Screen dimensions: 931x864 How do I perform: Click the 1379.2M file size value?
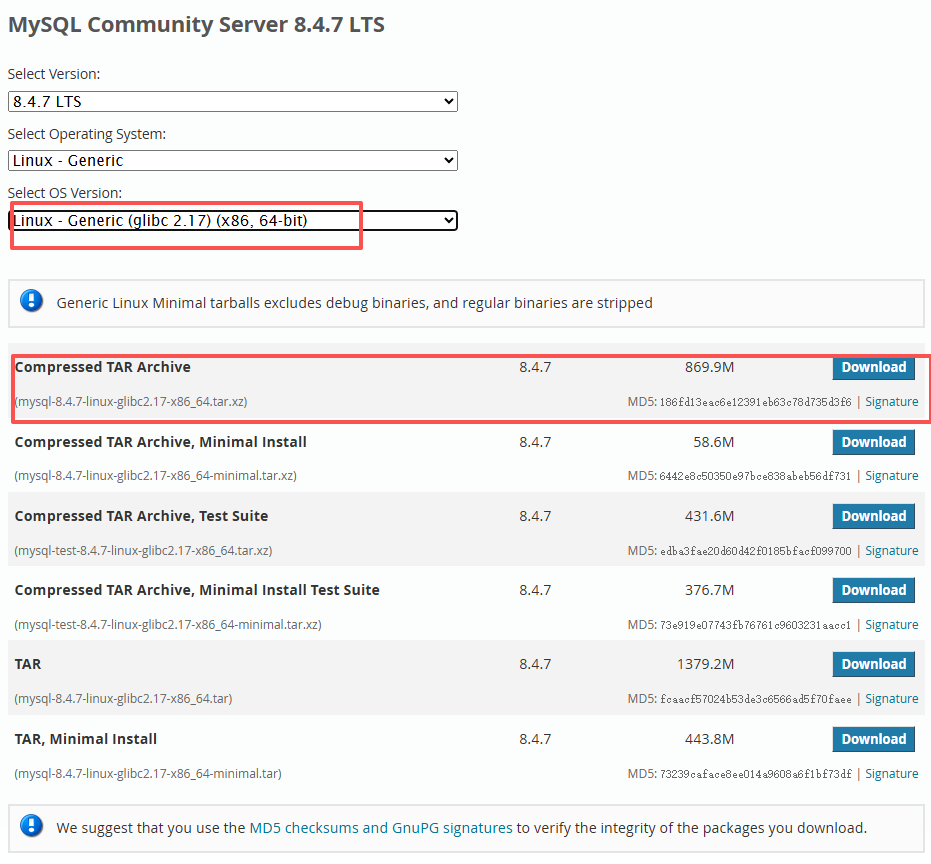[x=705, y=664]
